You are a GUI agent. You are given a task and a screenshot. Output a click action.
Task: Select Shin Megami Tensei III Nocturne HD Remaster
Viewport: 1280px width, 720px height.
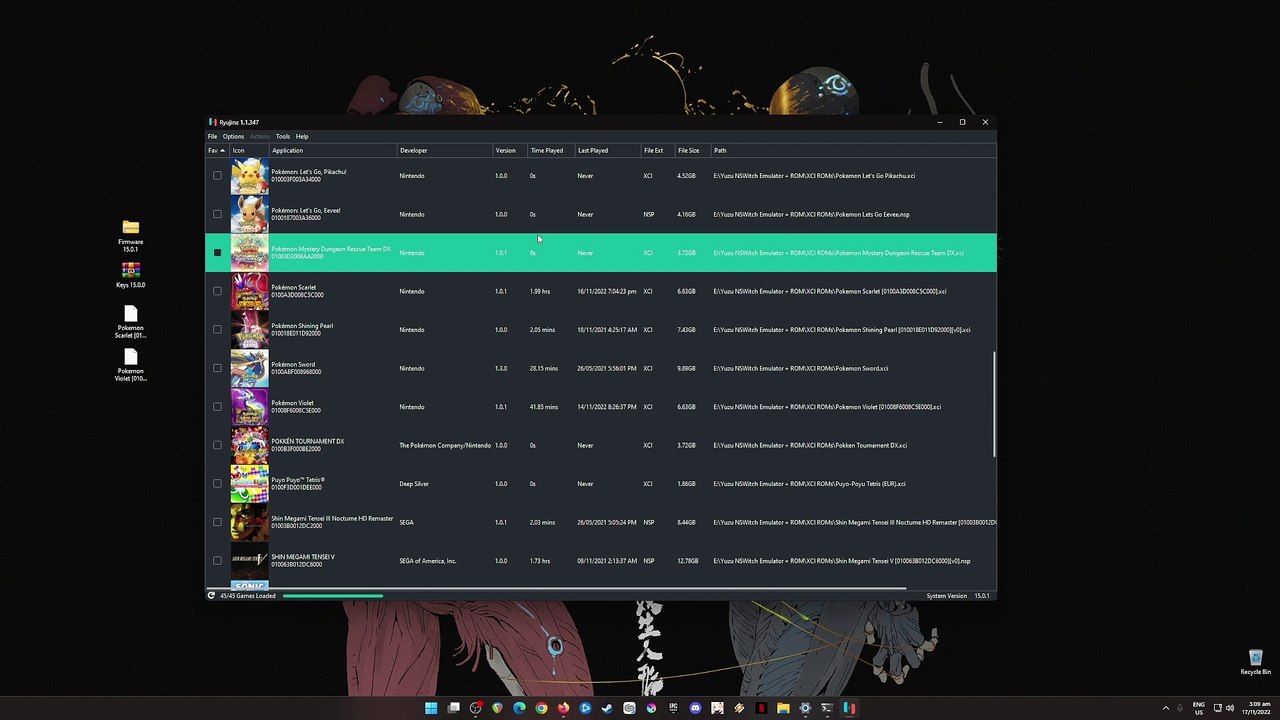[x=601, y=522]
